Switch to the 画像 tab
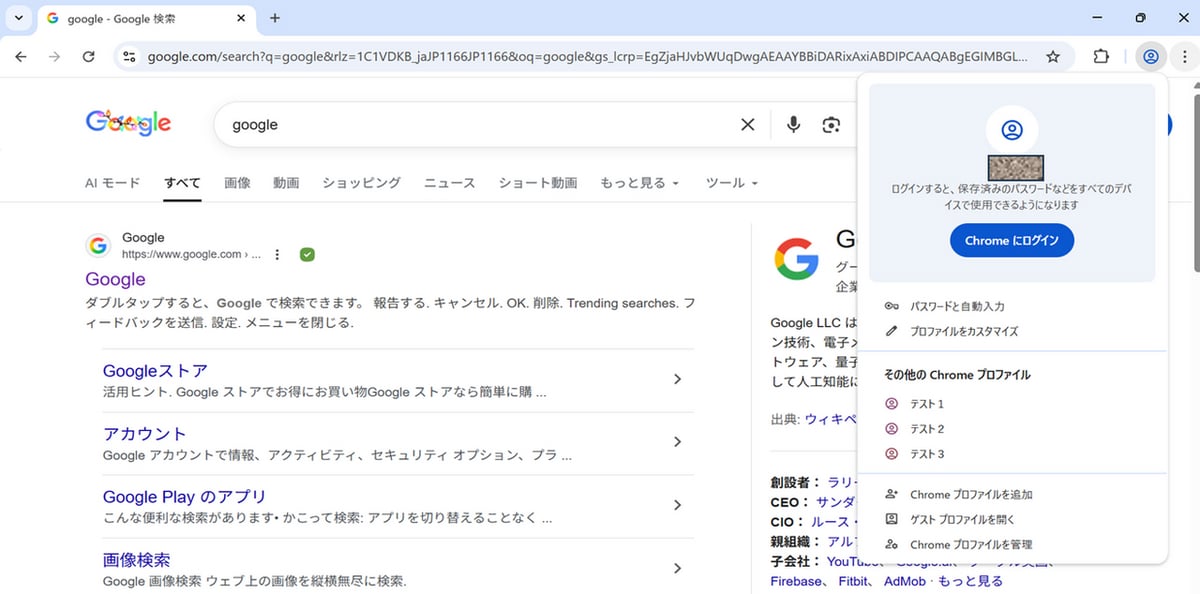The image size is (1200, 594). tap(237, 183)
